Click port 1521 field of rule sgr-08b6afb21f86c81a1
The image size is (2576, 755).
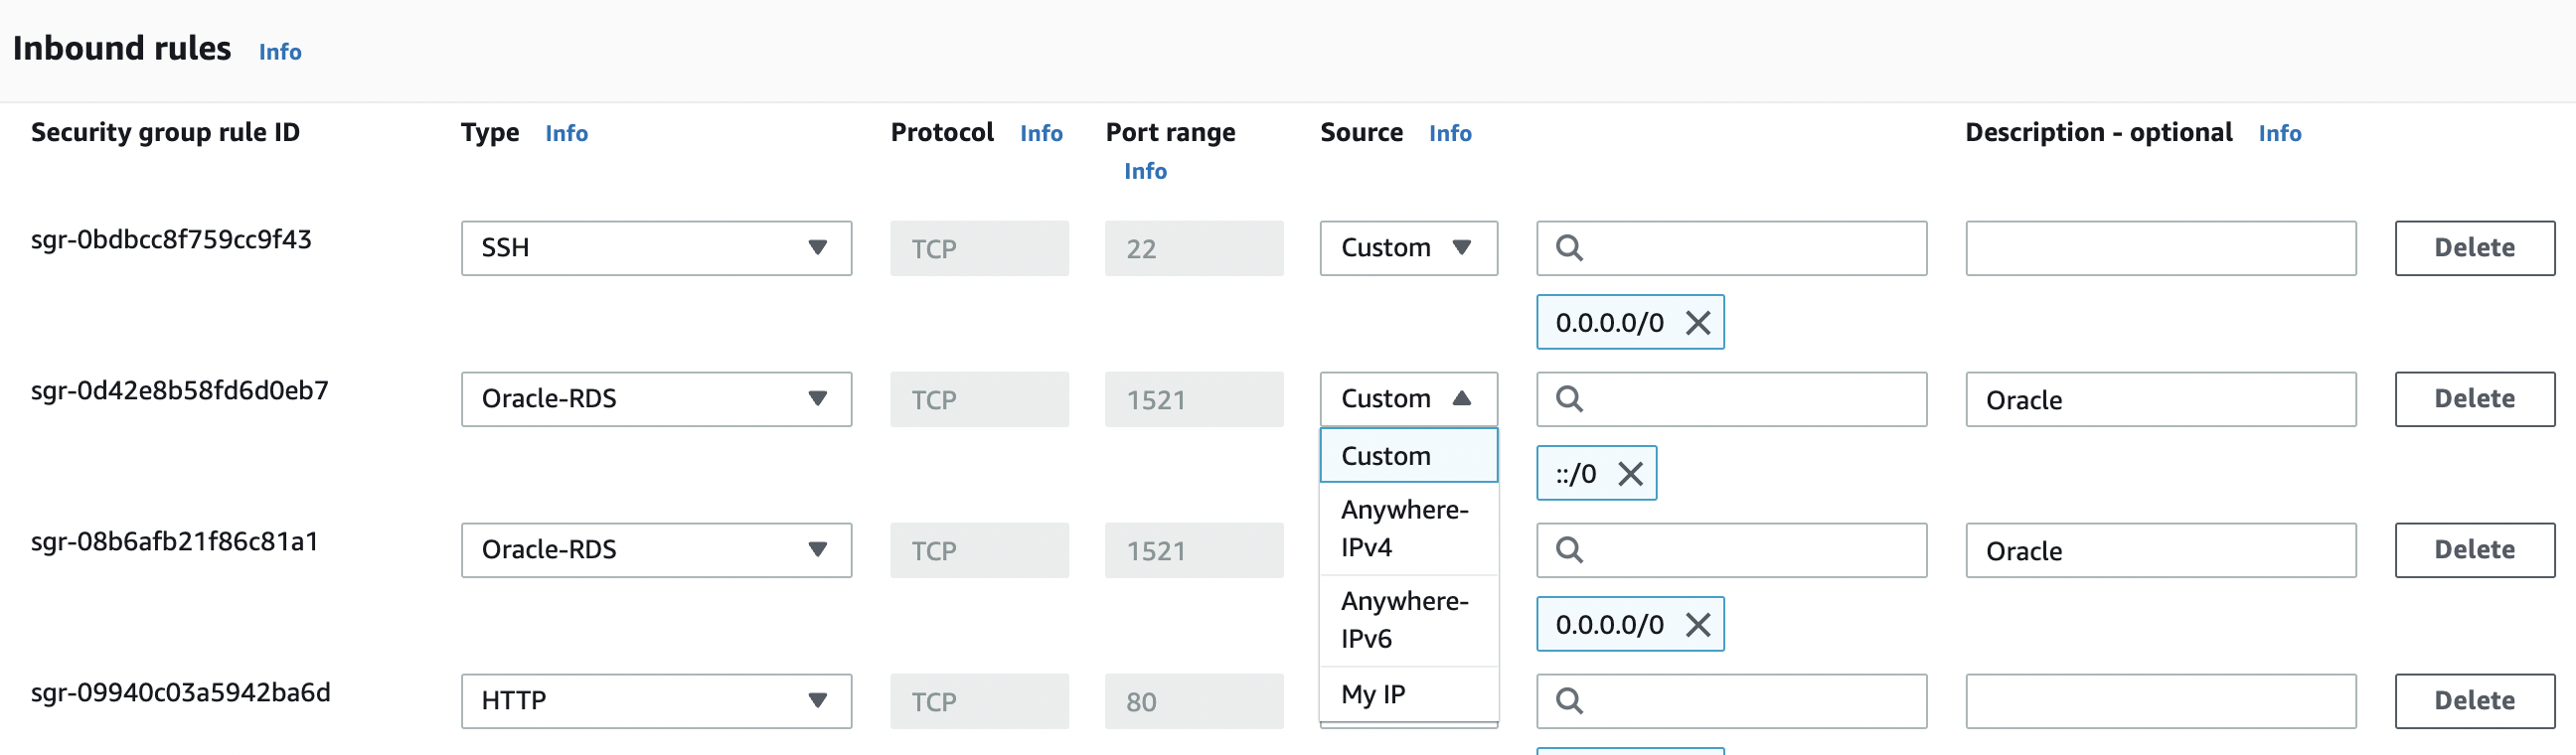(x=1194, y=550)
